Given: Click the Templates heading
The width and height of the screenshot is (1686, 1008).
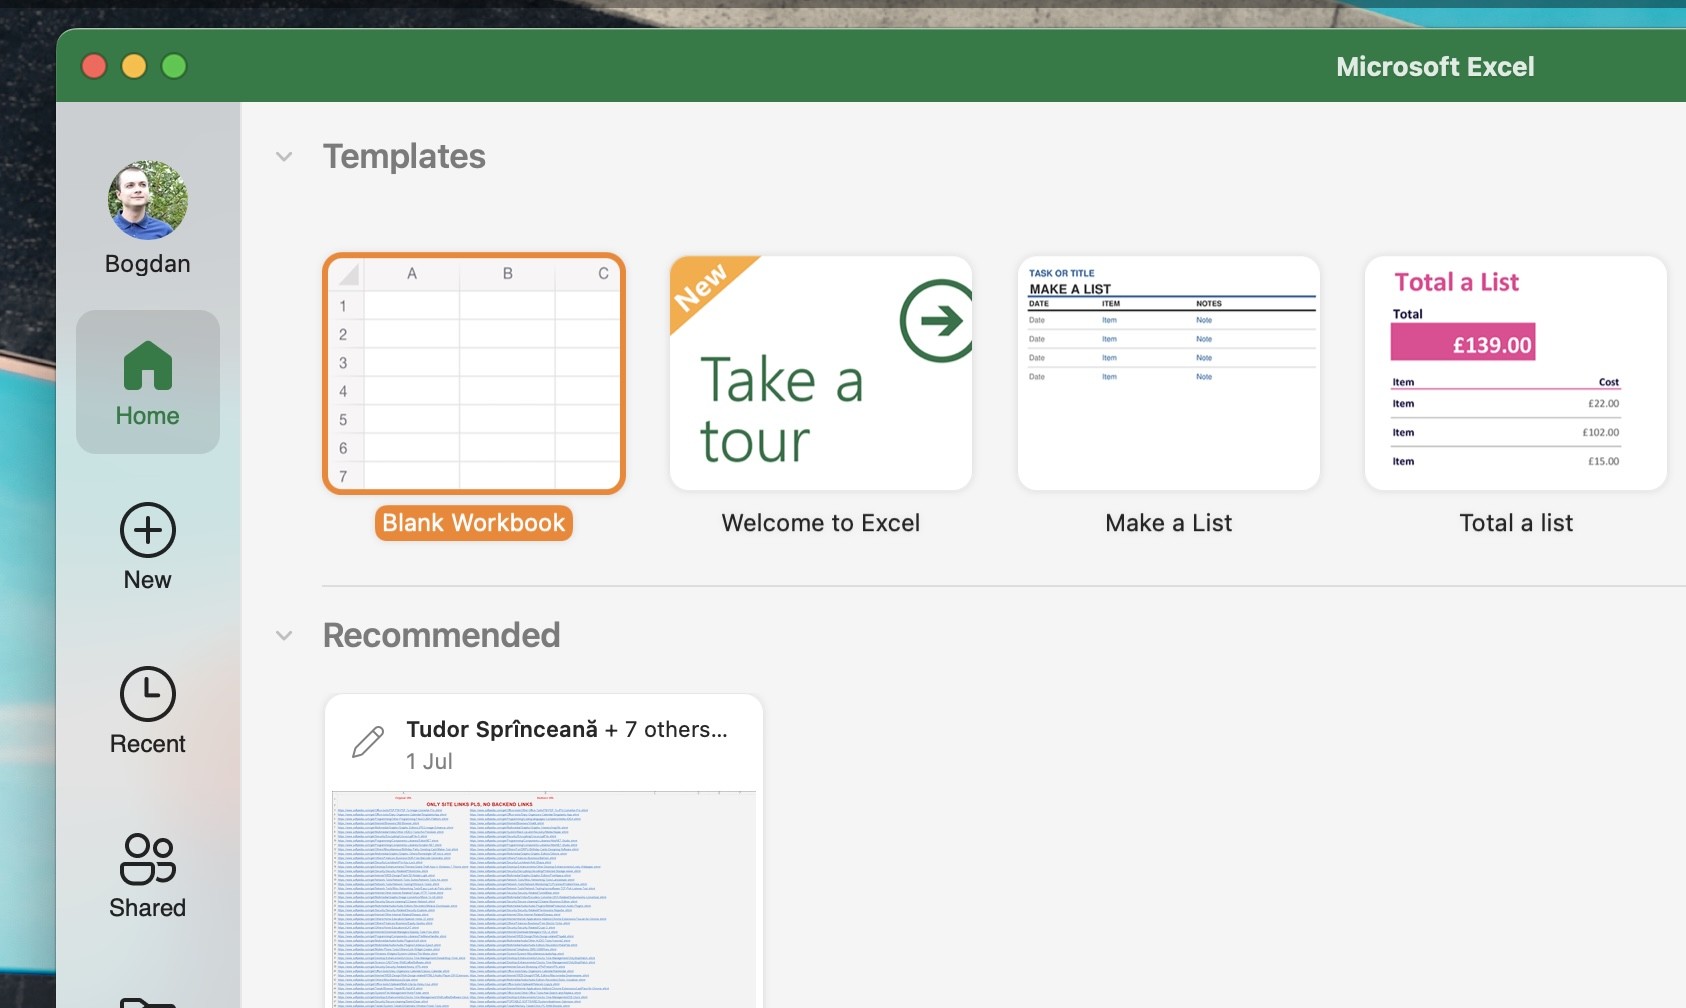Looking at the screenshot, I should click(404, 157).
